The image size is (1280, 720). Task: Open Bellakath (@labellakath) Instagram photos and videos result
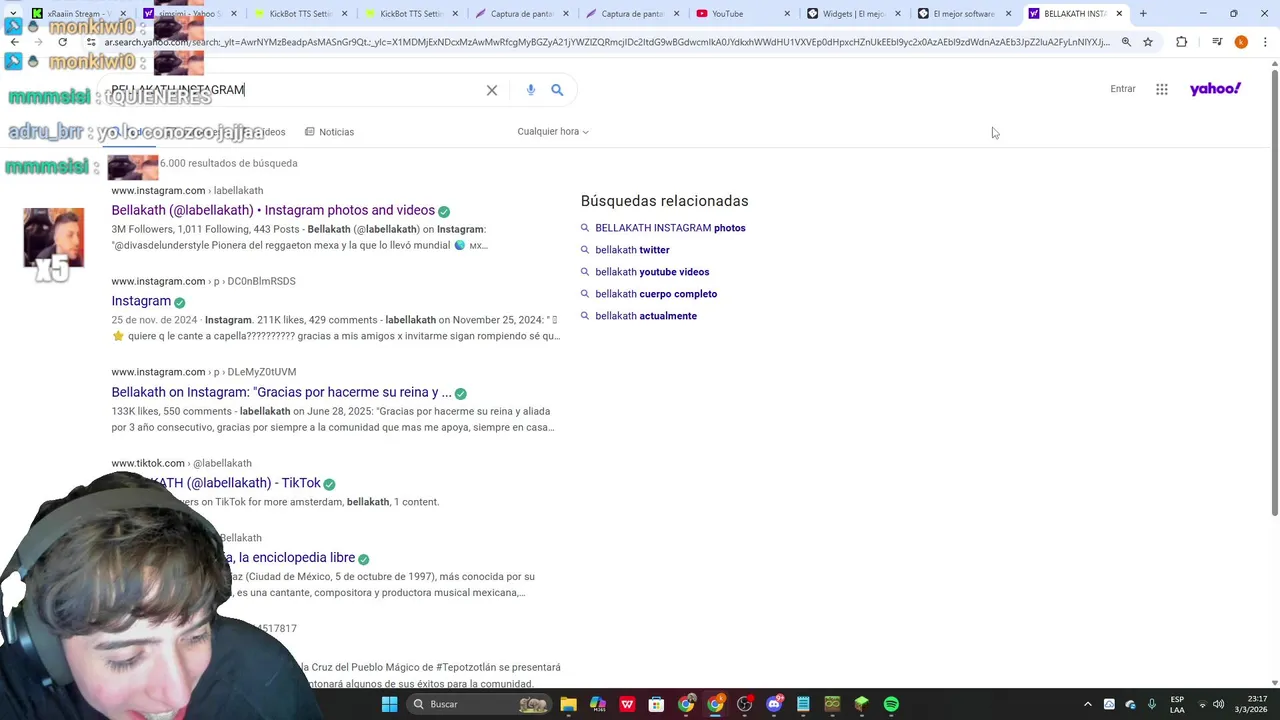click(x=273, y=210)
